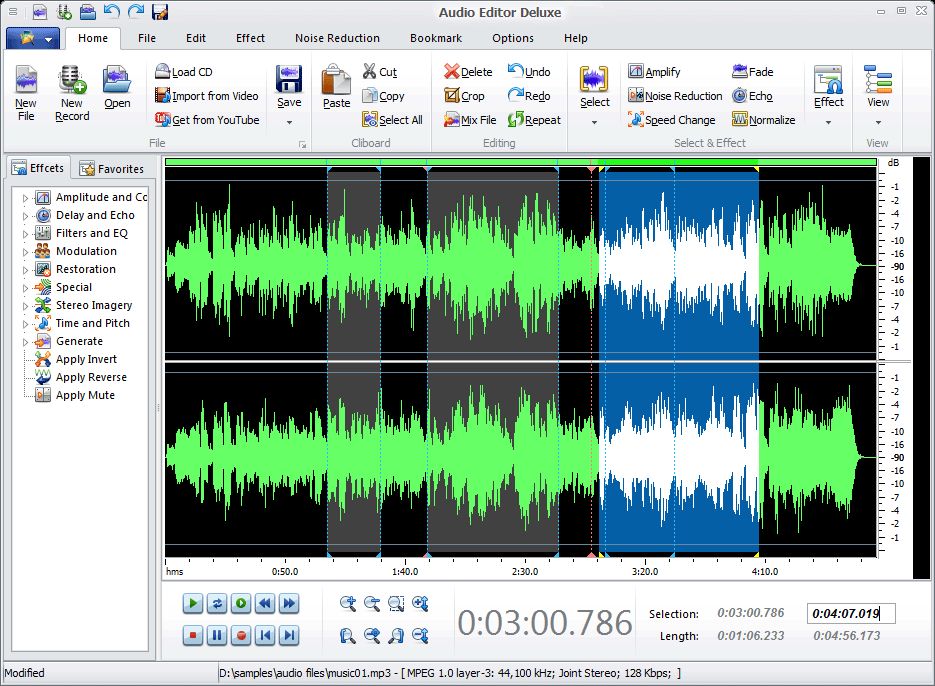
Task: Apply the Amplify effect
Action: (x=654, y=72)
